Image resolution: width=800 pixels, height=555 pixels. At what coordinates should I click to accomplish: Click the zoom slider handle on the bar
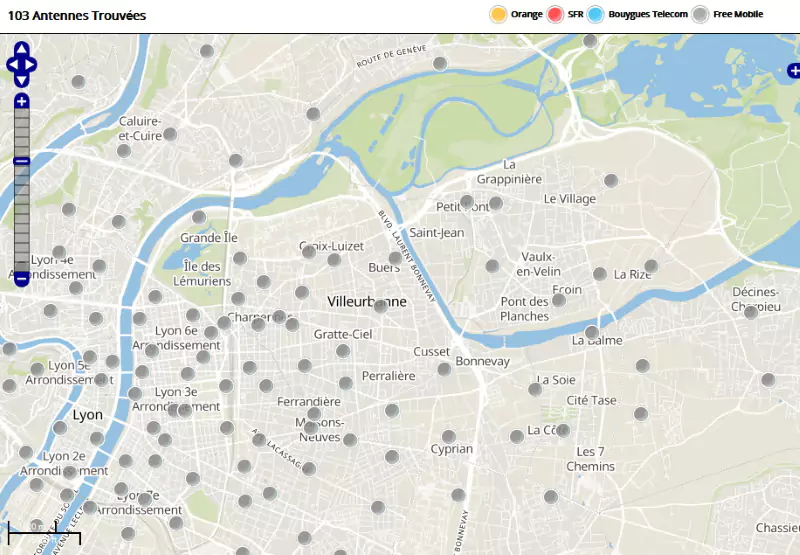(x=22, y=162)
